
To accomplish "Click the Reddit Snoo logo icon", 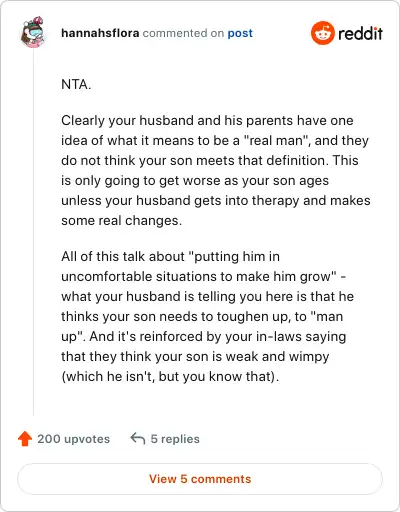I will click(322, 33).
